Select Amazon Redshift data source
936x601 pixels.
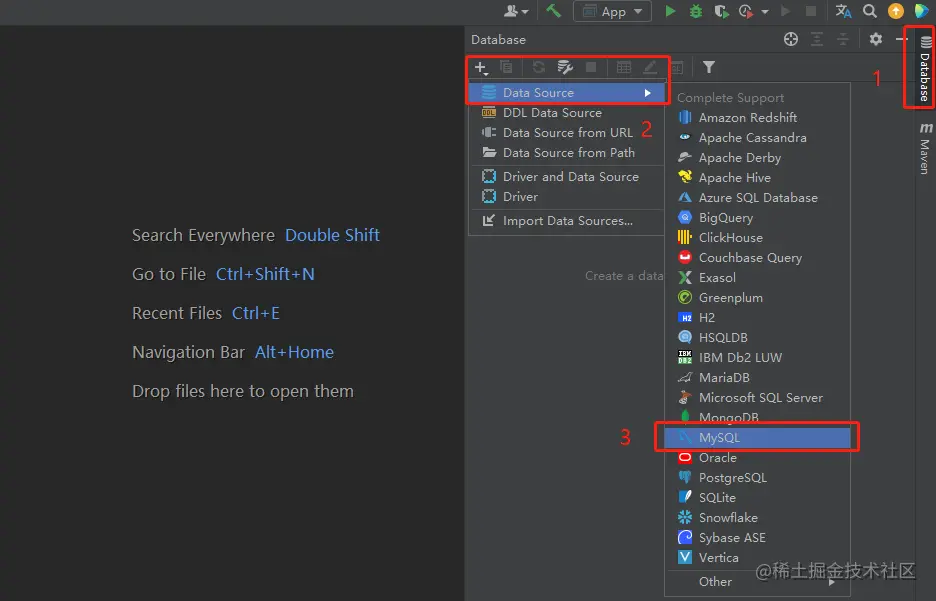(x=757, y=118)
